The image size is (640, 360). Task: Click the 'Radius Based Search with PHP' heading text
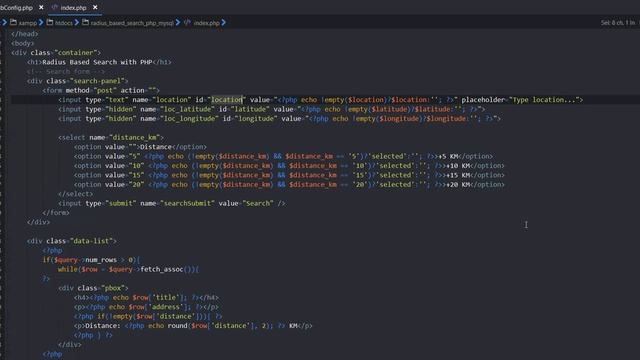[97, 62]
